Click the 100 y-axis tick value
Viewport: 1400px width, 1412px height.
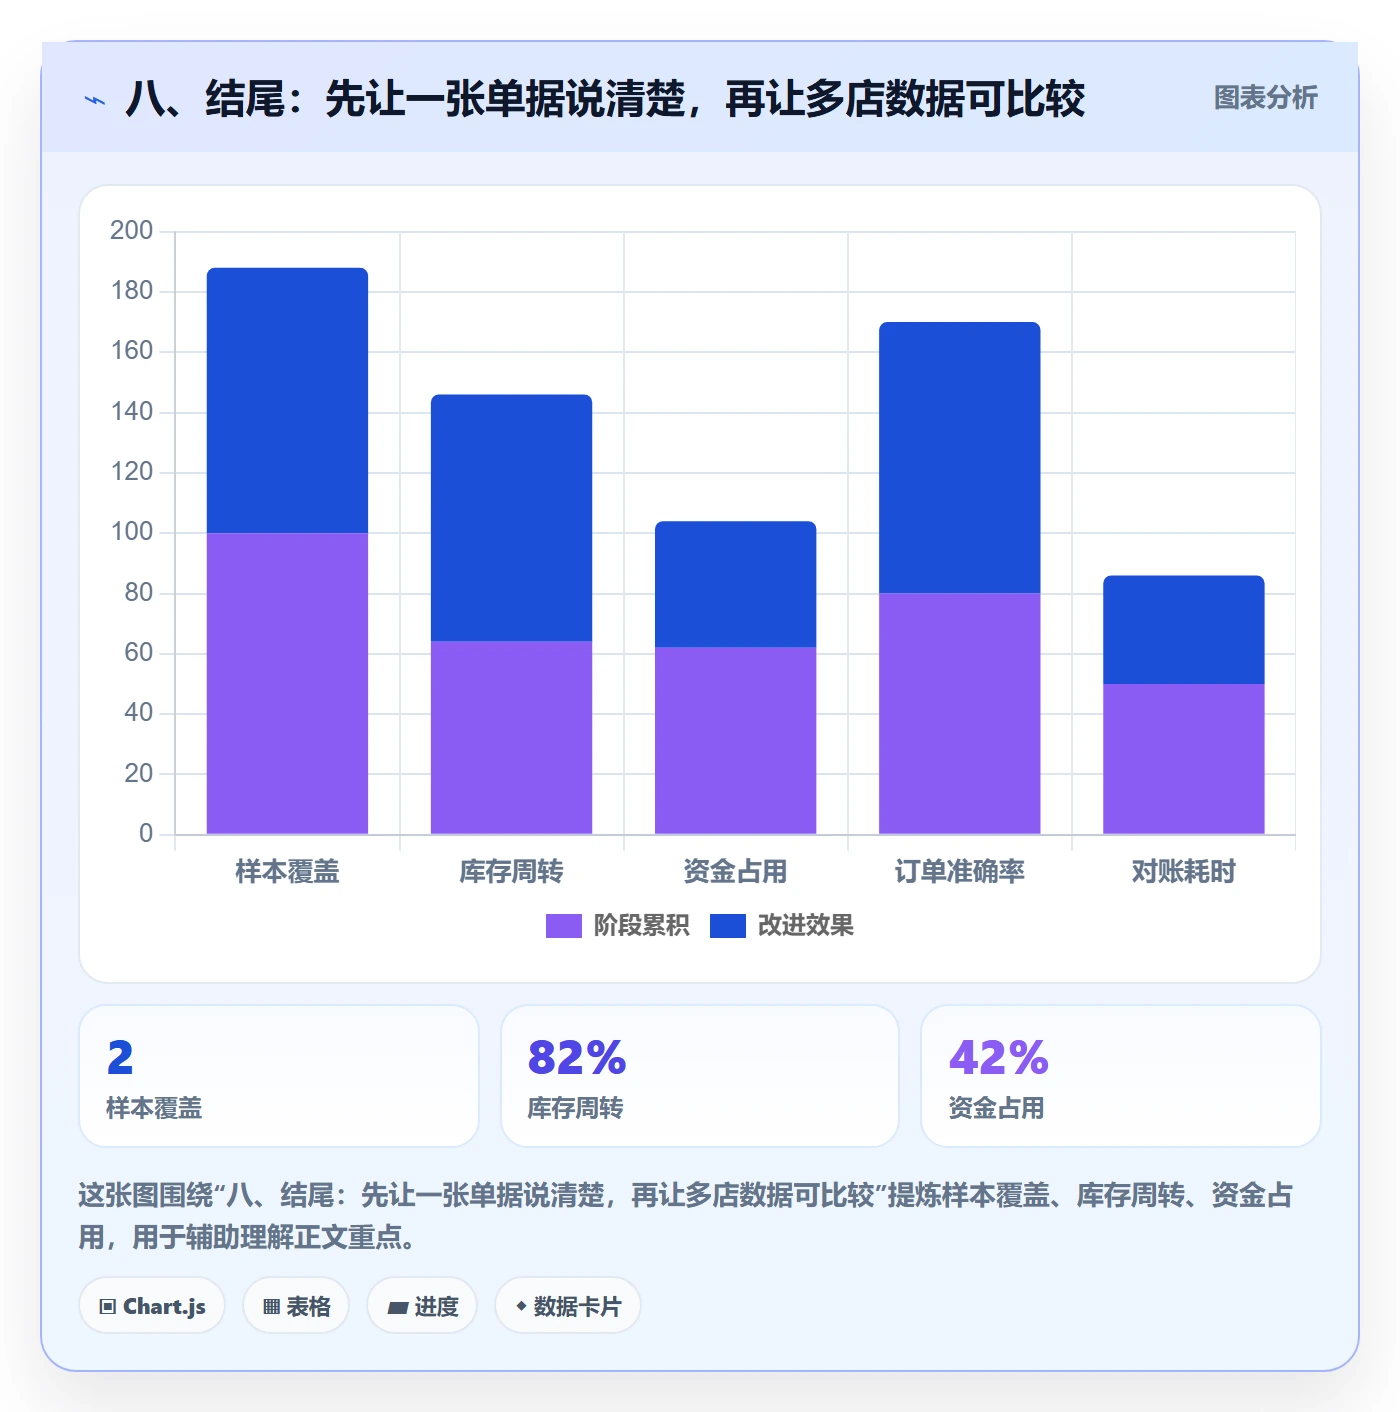point(132,532)
